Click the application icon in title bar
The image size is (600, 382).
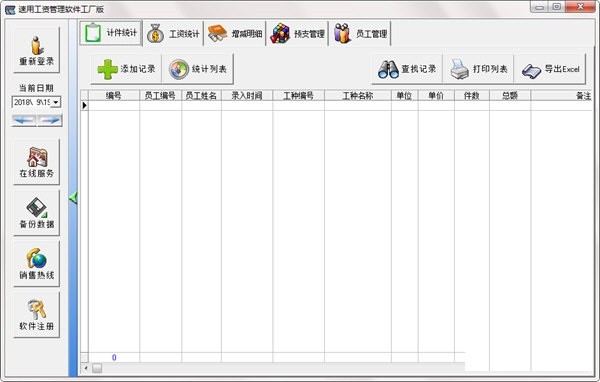tap(10, 9)
